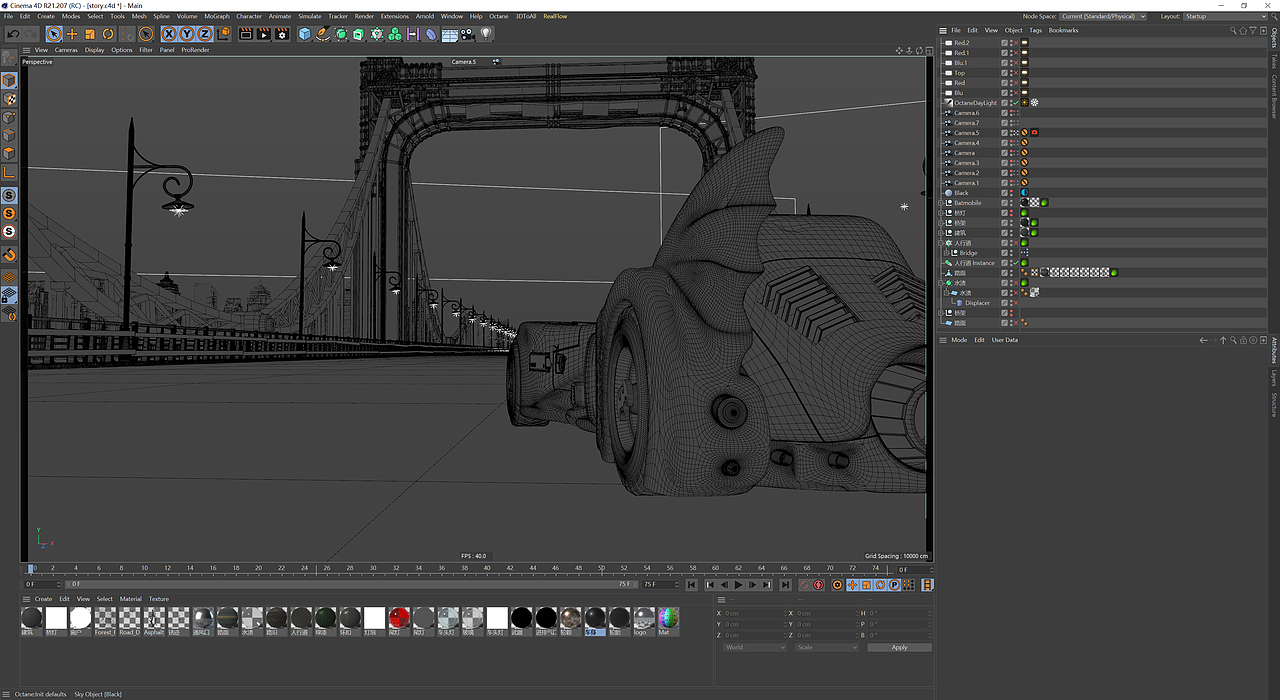
Task: Switch to Layers side tab
Action: [1274, 378]
